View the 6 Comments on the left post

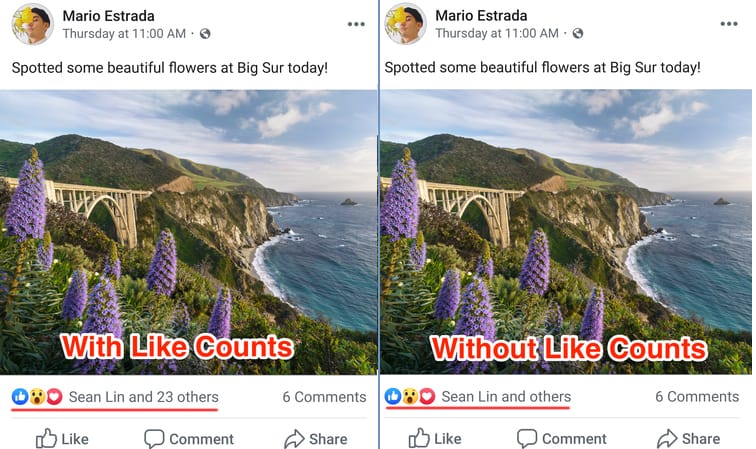[324, 397]
